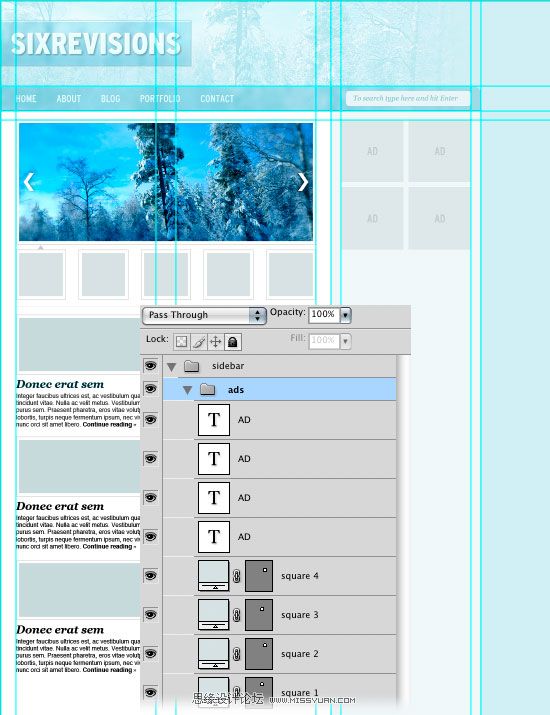Open the Fill slider dropdown arrow
The width and height of the screenshot is (550, 715).
[346, 341]
